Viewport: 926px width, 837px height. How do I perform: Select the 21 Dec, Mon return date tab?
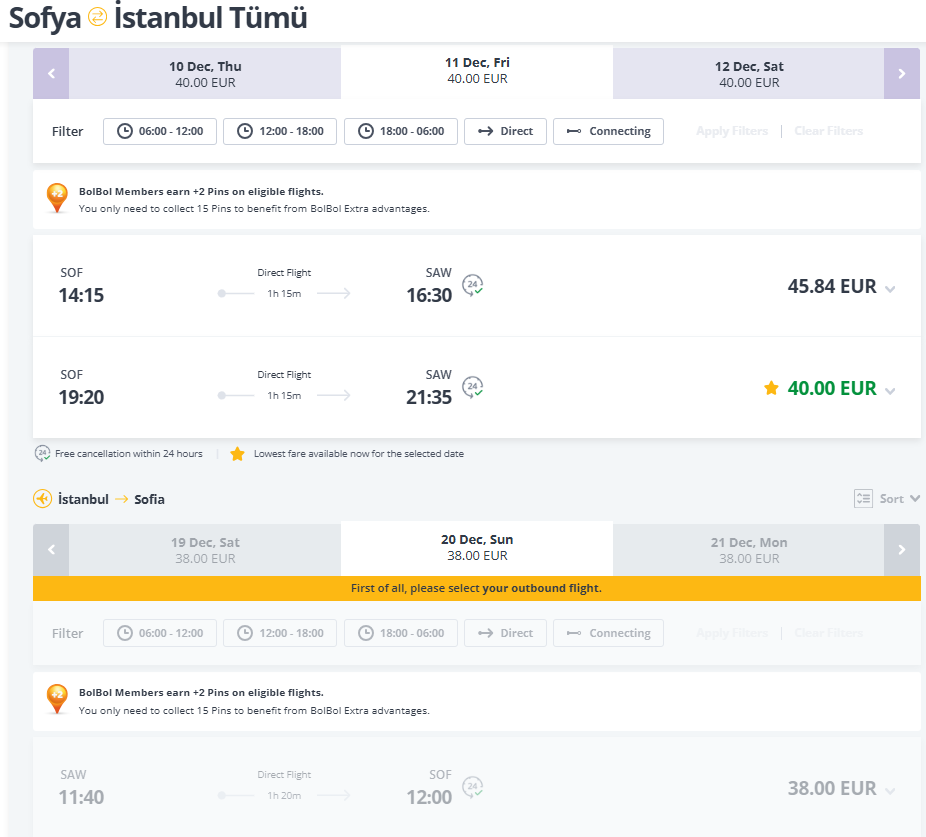749,550
